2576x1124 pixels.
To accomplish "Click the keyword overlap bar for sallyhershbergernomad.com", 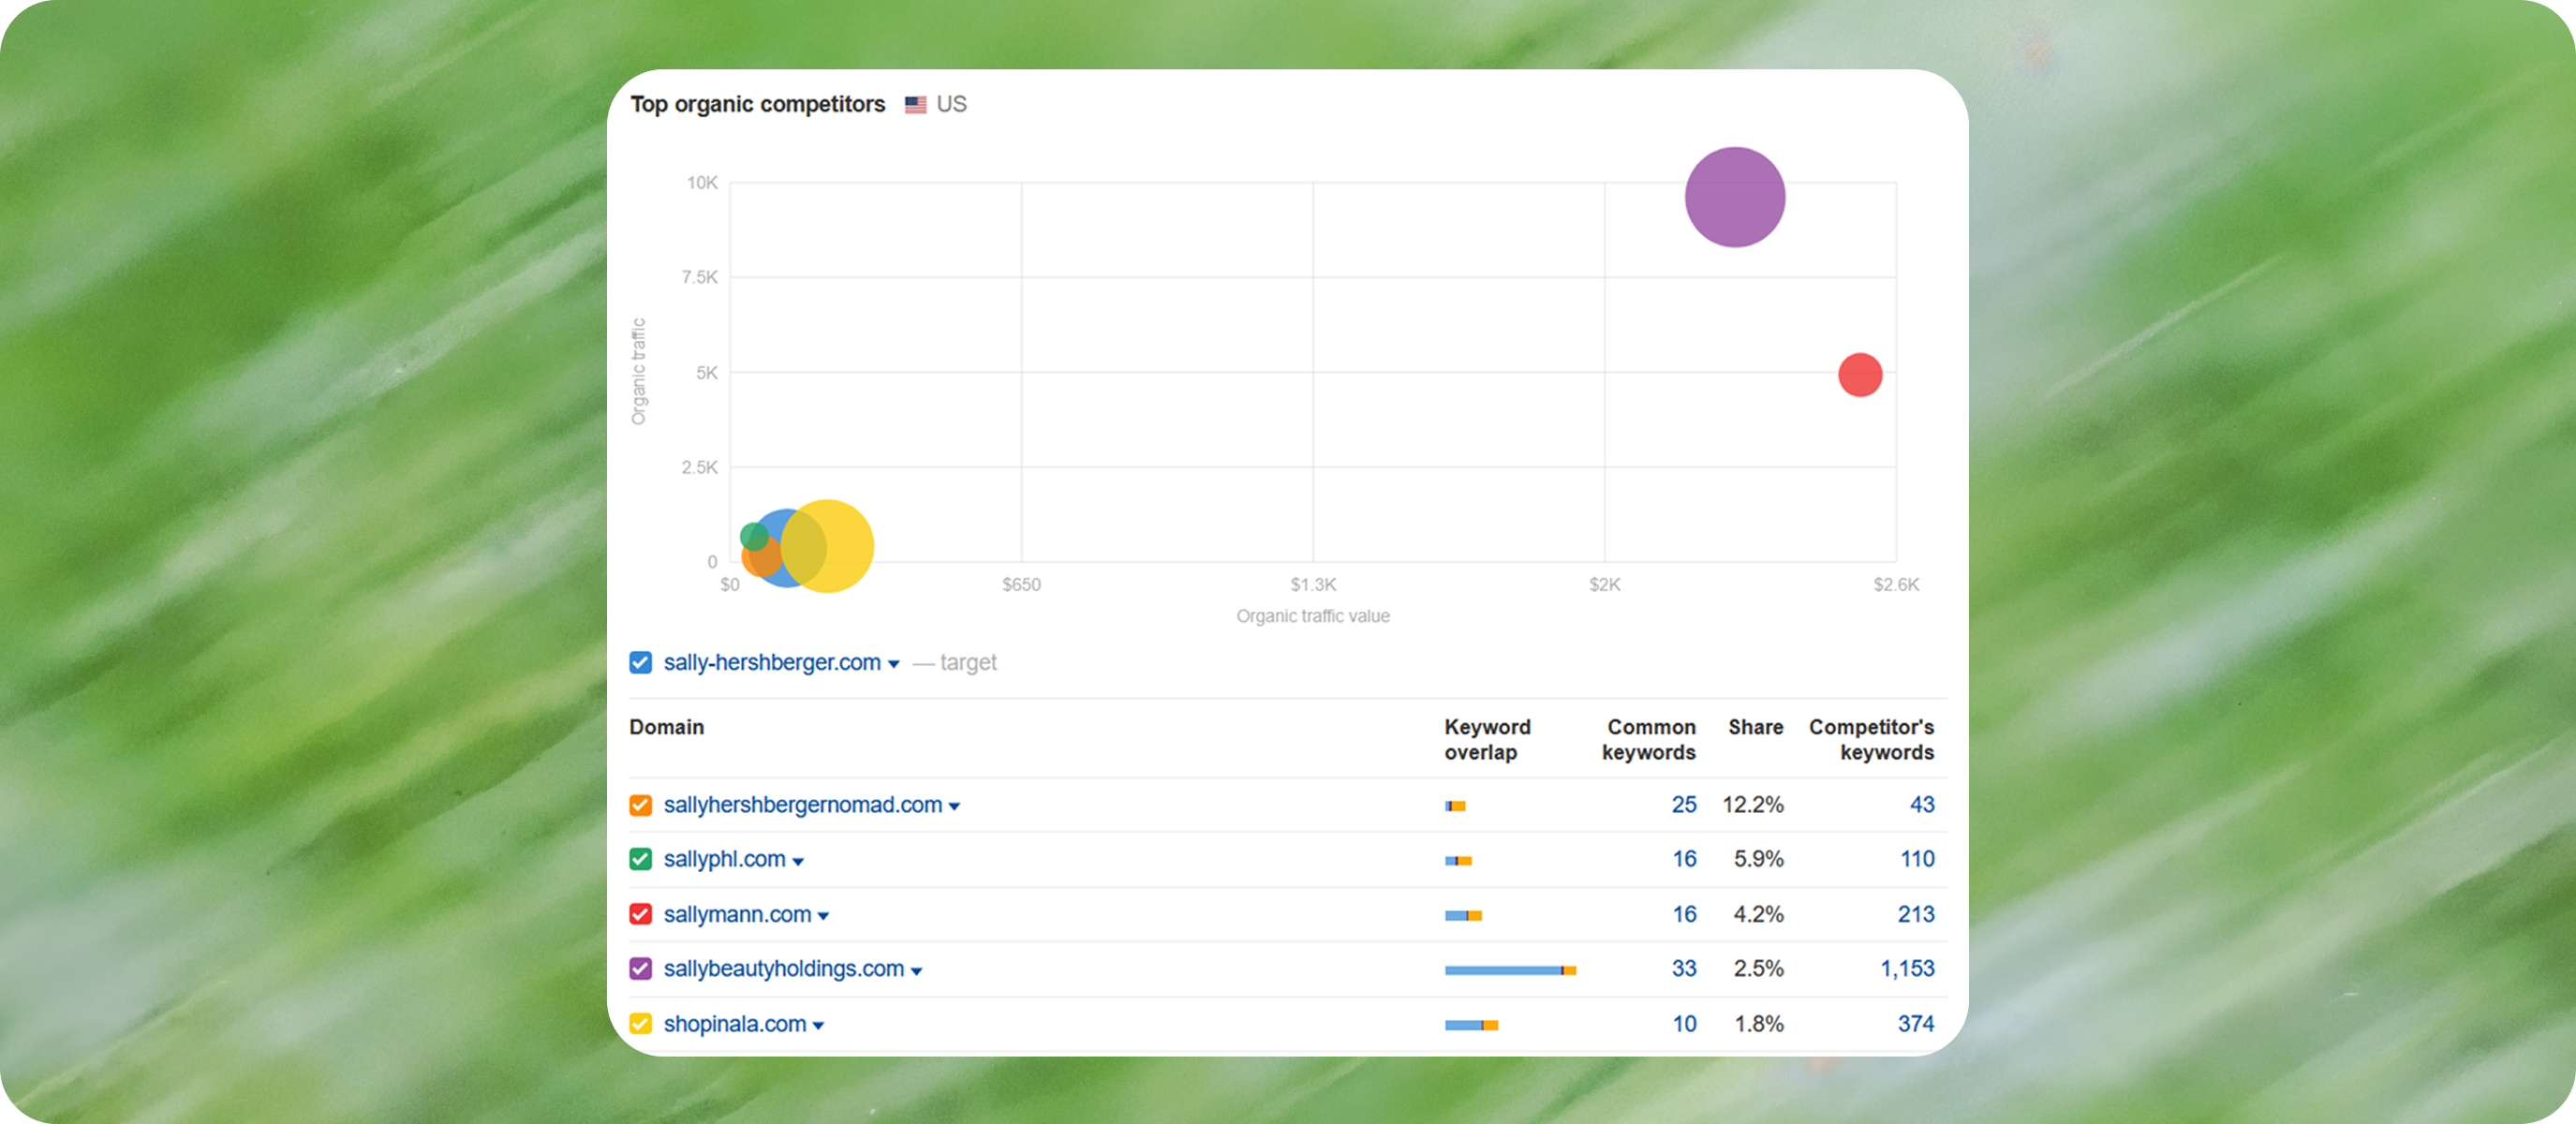I will [1455, 806].
